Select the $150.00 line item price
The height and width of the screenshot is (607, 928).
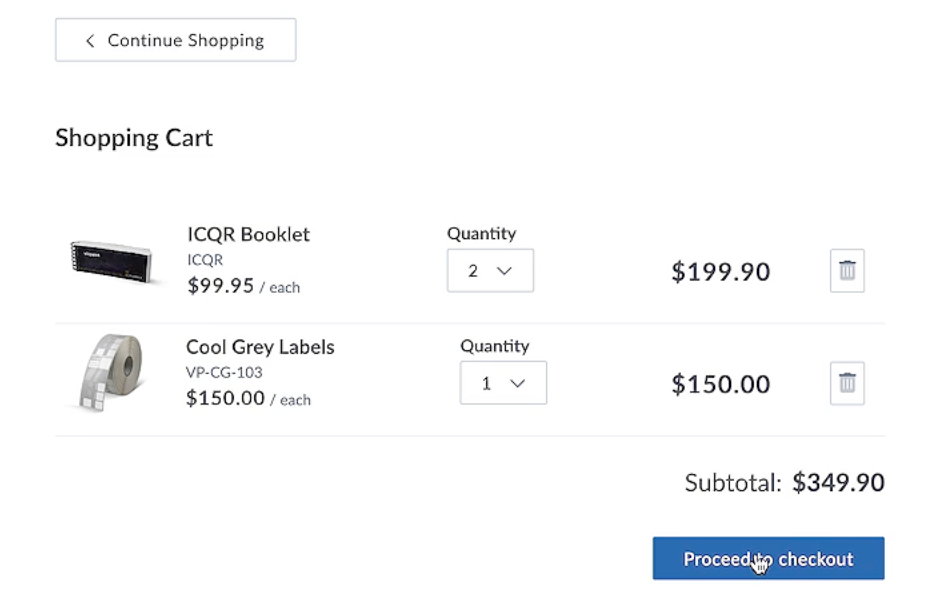(720, 384)
